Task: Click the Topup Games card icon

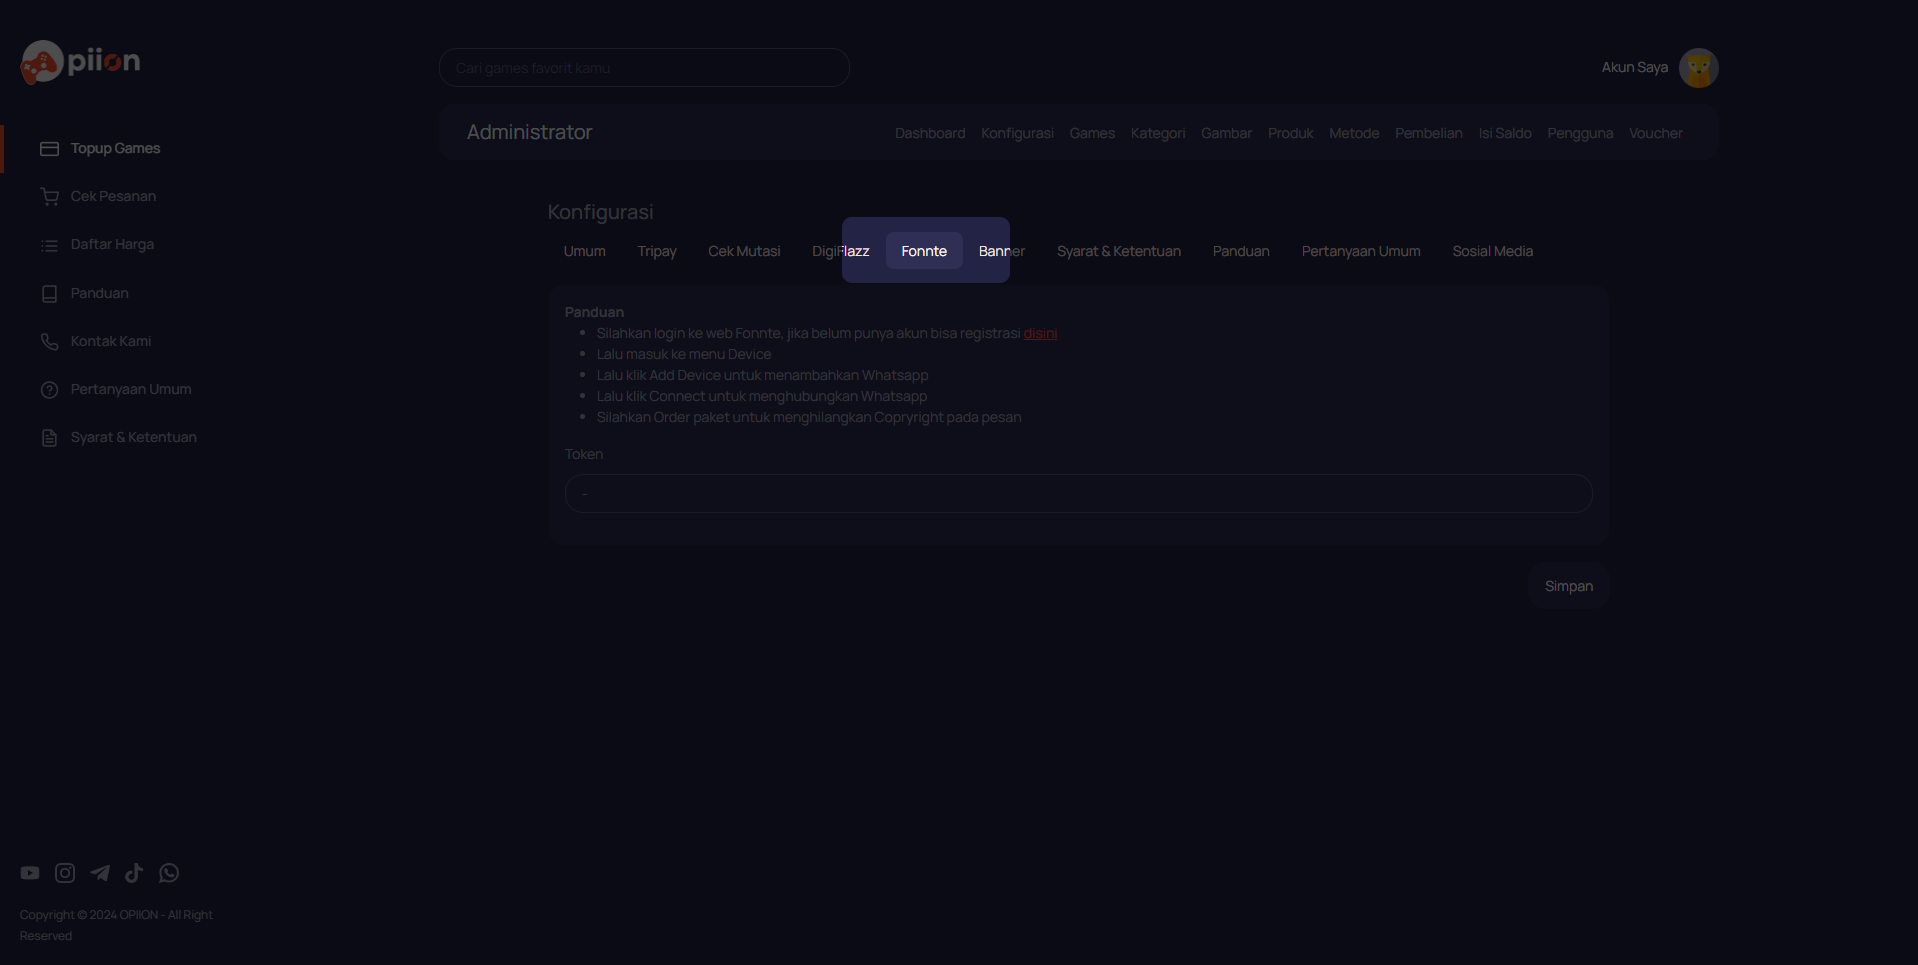Action: click(x=49, y=149)
